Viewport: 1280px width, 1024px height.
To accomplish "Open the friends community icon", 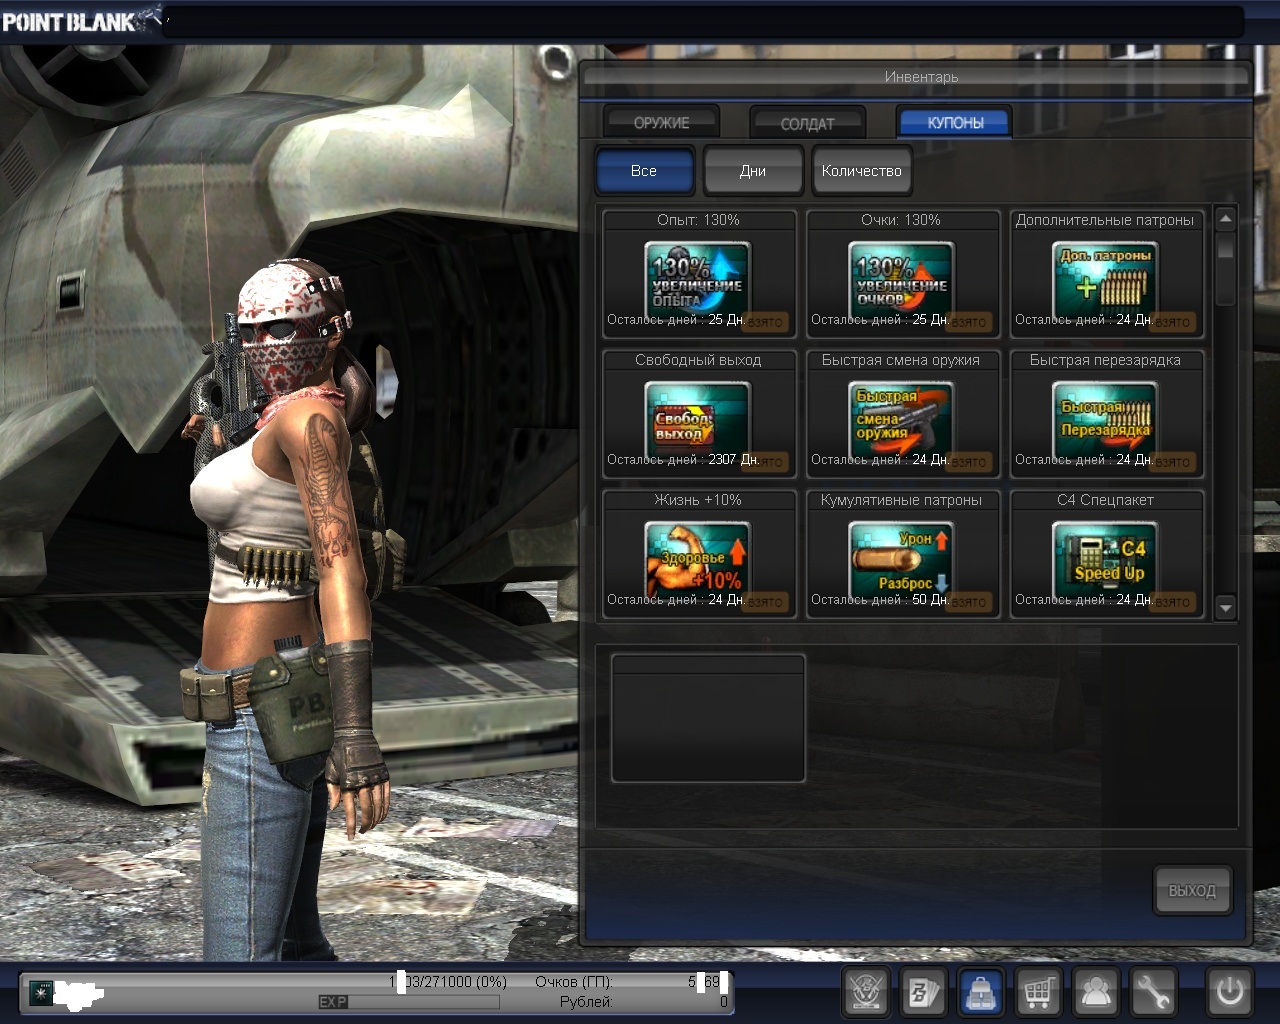I will pos(1097,992).
